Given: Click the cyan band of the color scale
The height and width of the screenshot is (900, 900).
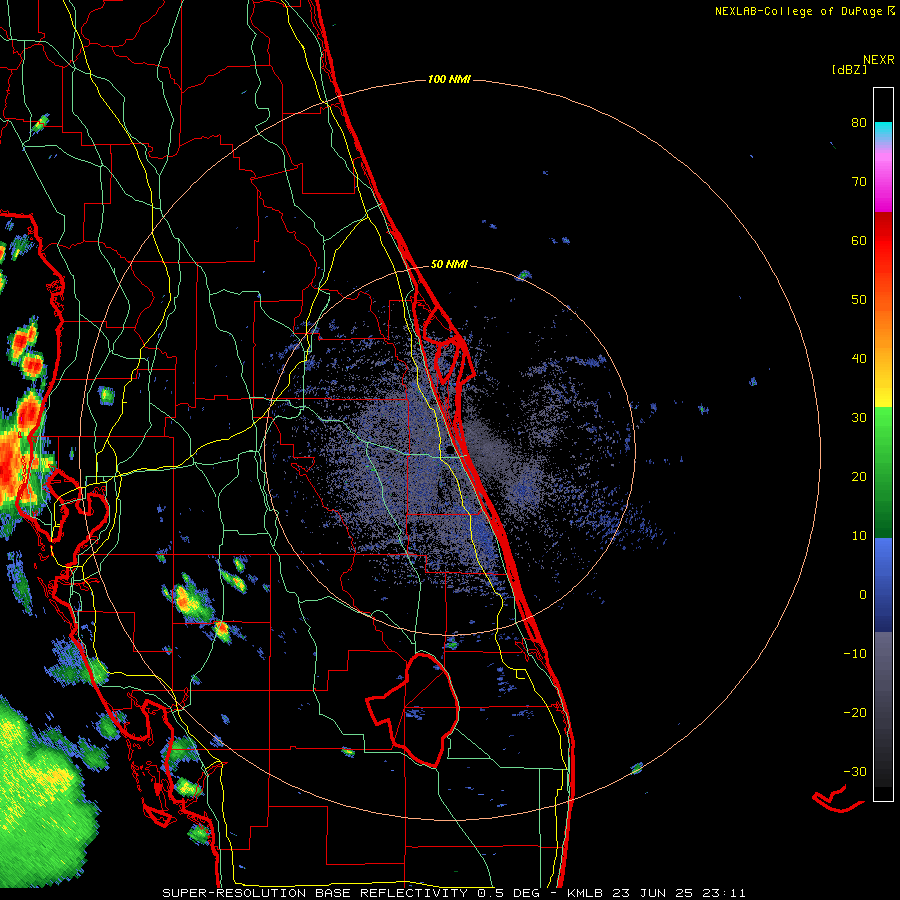Looking at the screenshot, I should coord(883,131).
